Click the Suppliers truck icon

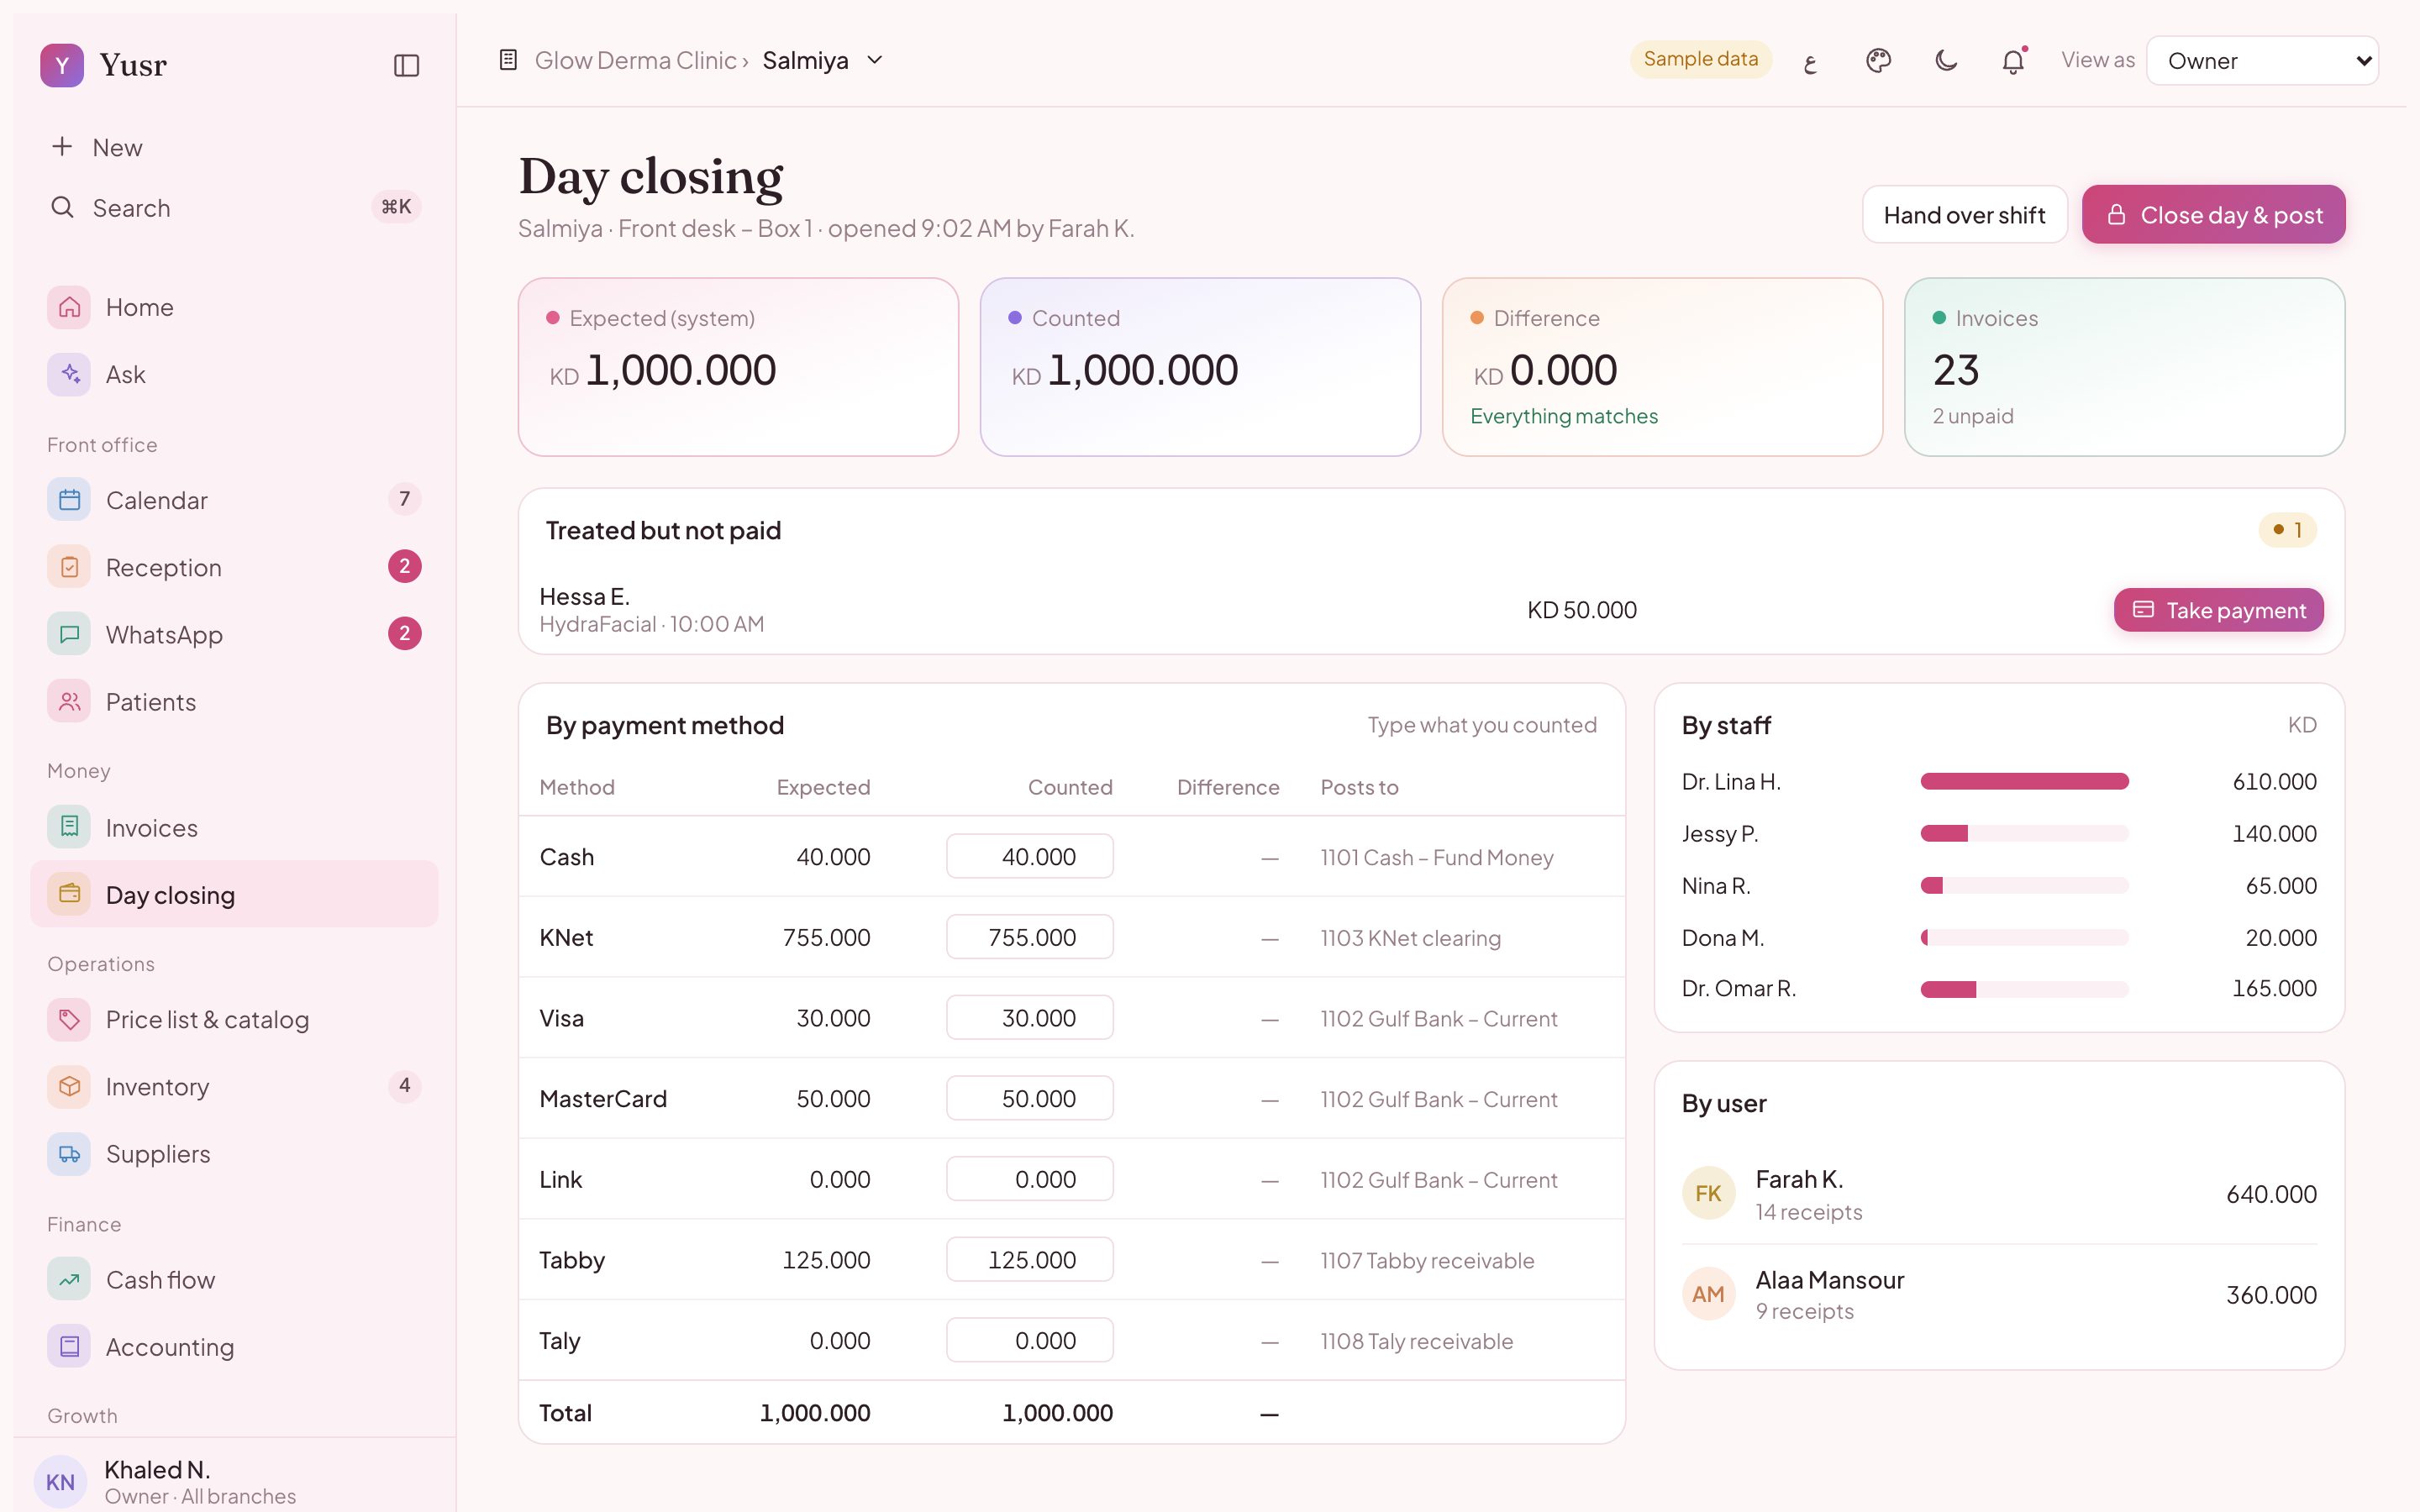(x=69, y=1153)
